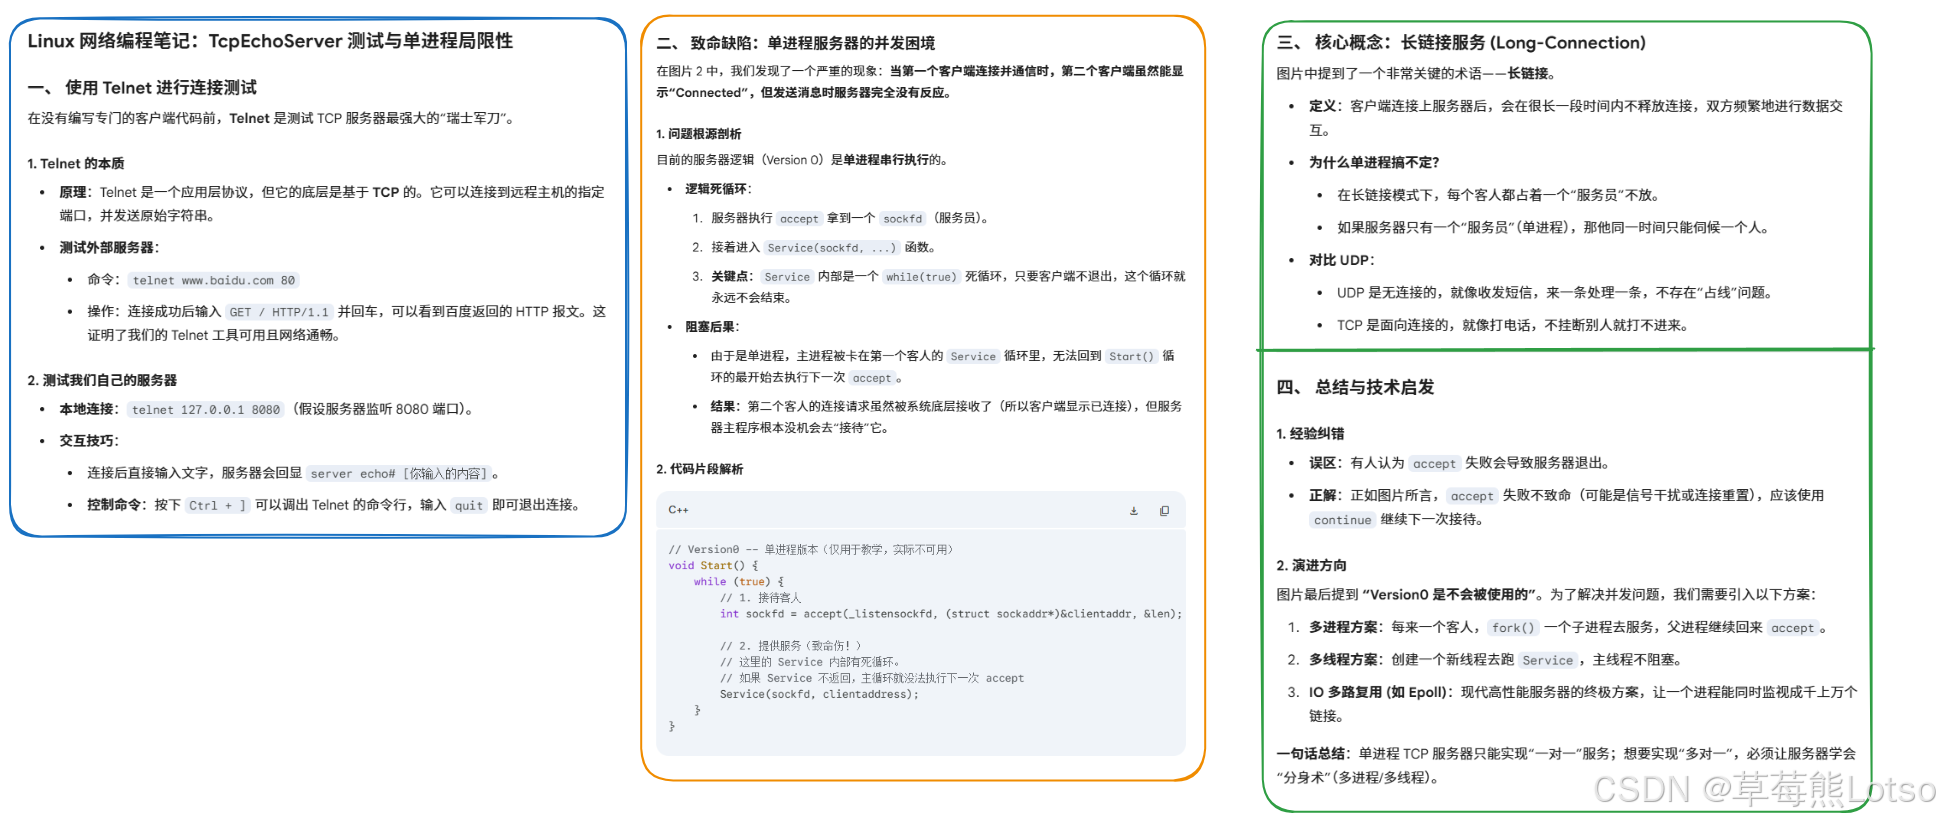
Task: Click bold label "为什么单进程搞不定?"
Action: point(1374,163)
